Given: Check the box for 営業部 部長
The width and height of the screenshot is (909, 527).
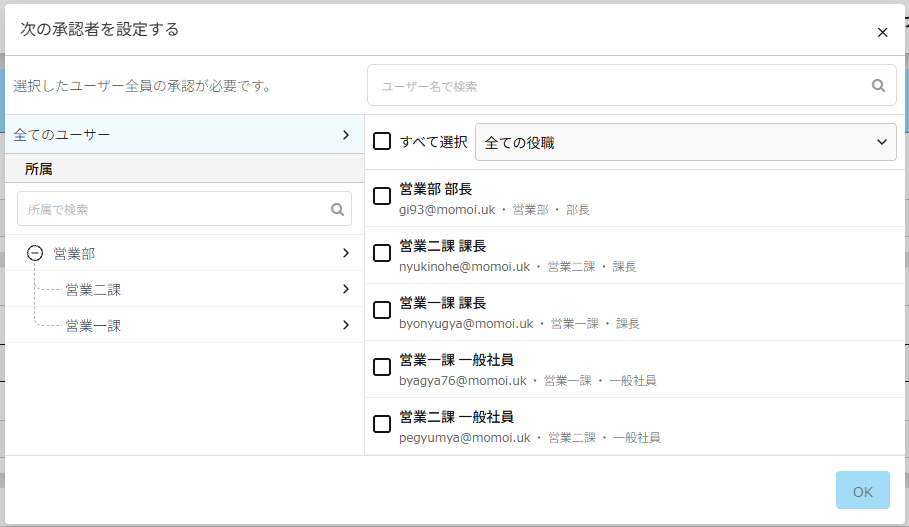Looking at the screenshot, I should [382, 196].
